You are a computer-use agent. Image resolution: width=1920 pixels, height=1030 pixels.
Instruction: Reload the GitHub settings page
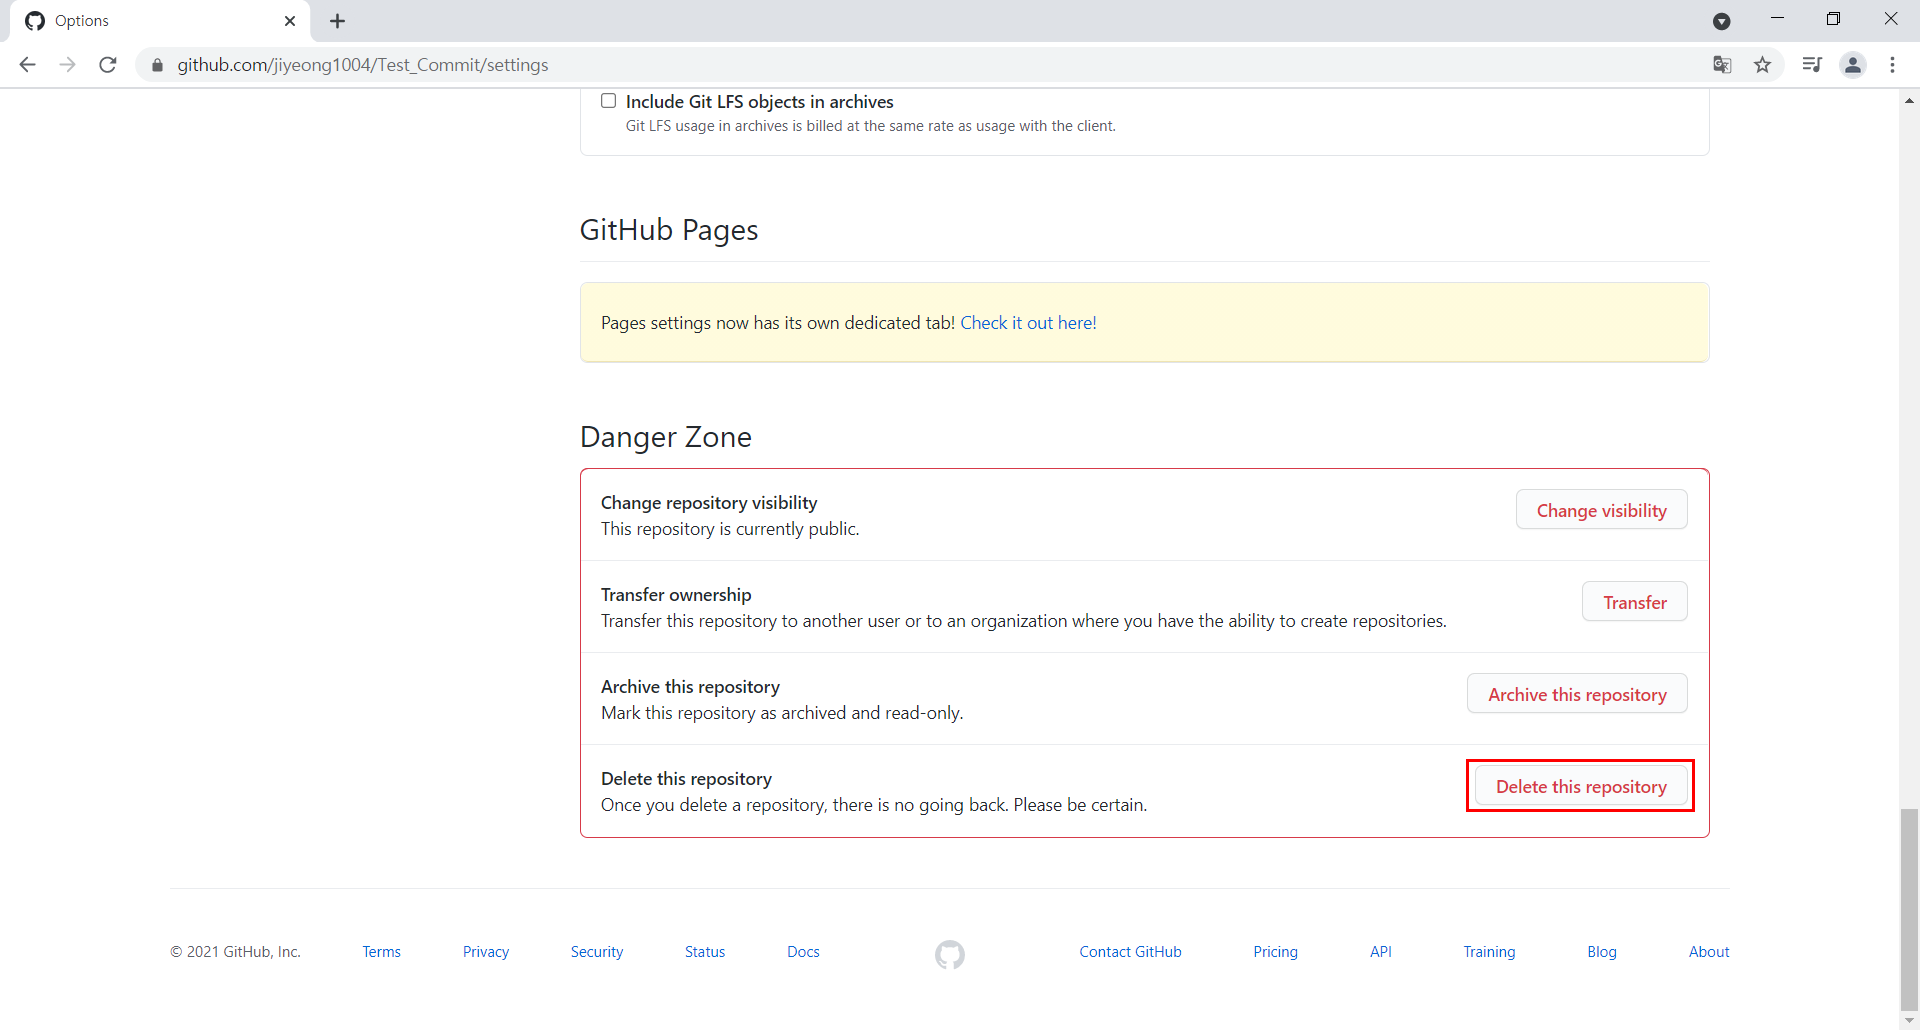coord(108,65)
